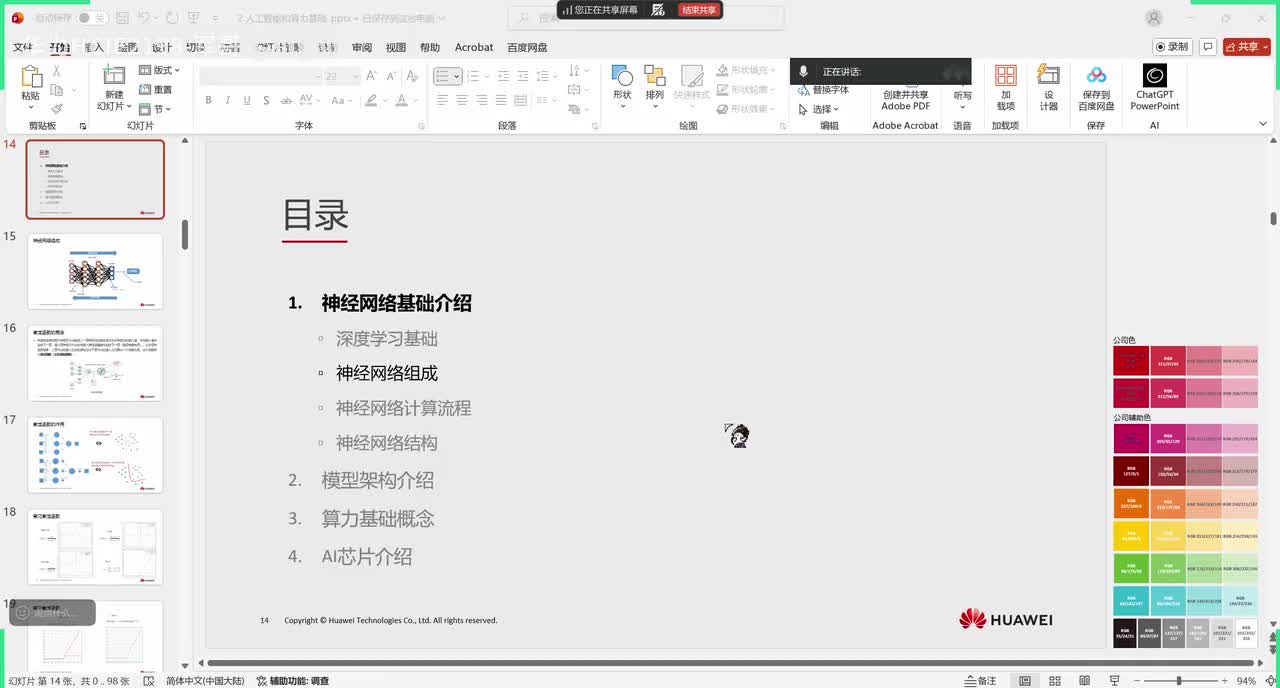Increase font size with larger A icon

click(x=372, y=76)
